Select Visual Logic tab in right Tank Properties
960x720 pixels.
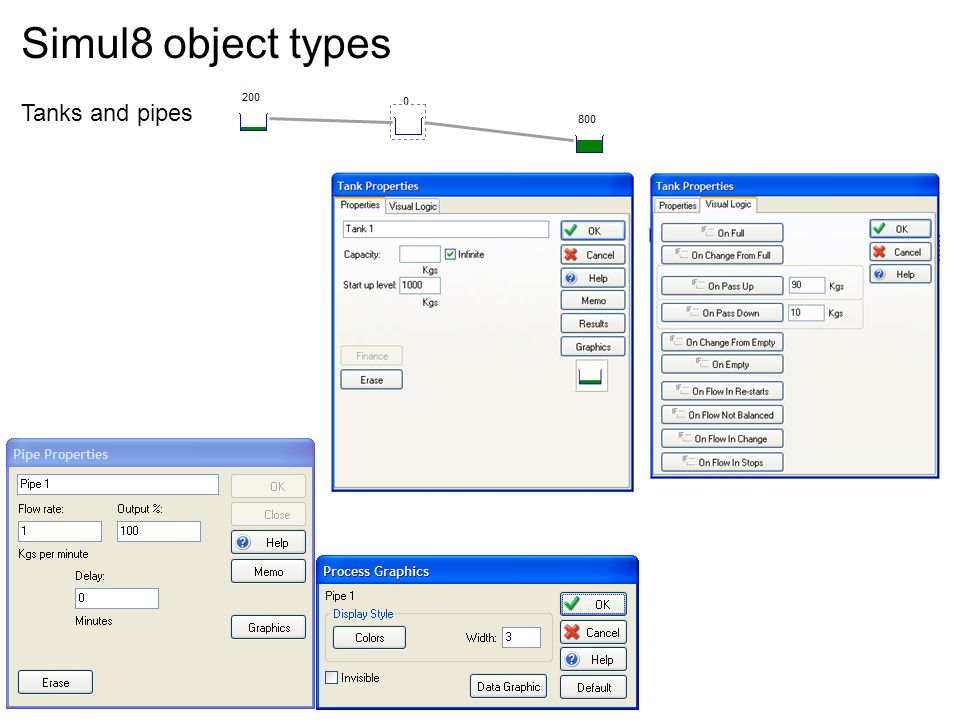click(728, 204)
